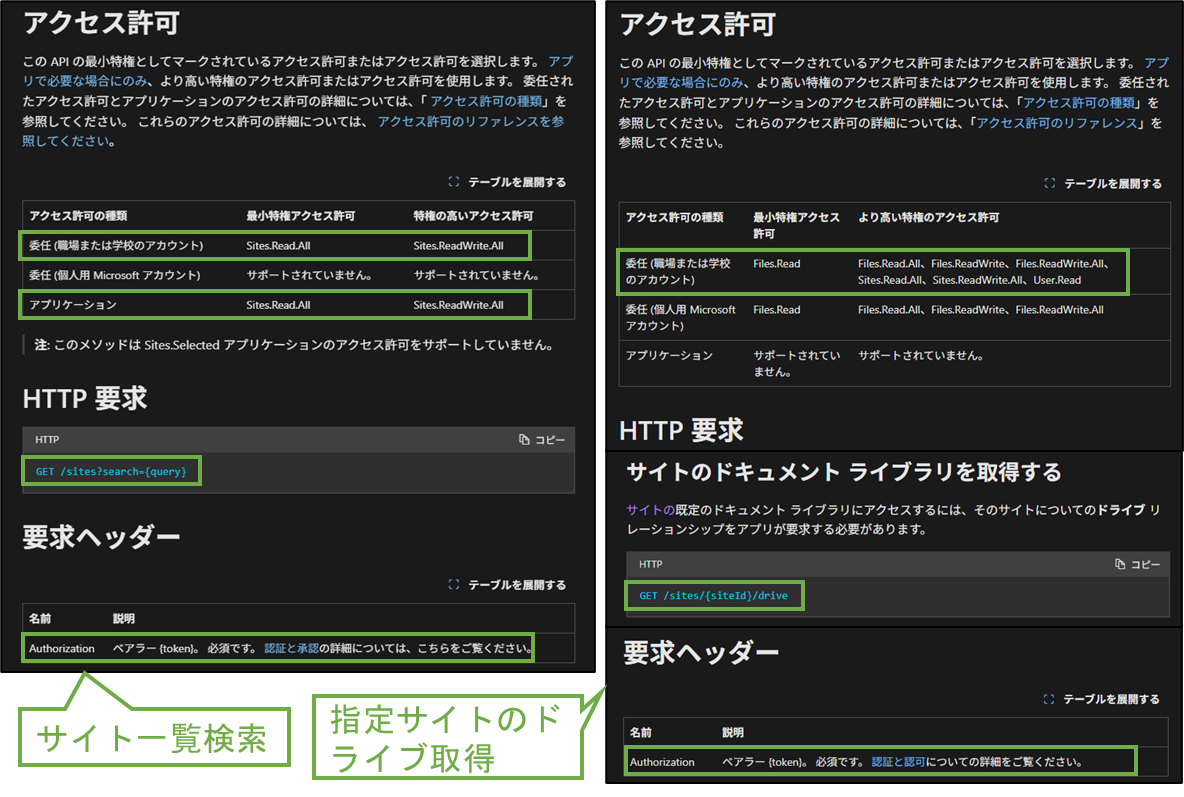Click 'Sites.ReadWrite.All' in 委任 (職場または学校のアカウント) row
Screen dimensions: 1184x797
[x=458, y=246]
